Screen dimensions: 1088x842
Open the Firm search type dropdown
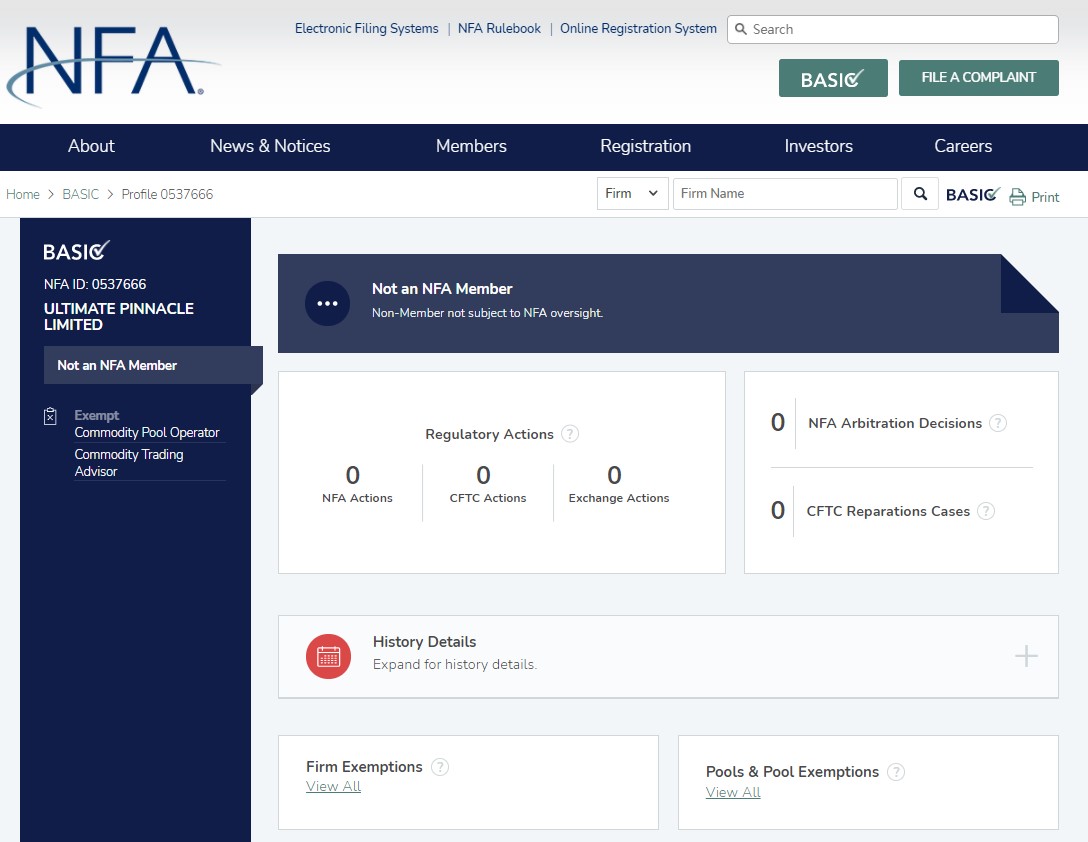(x=632, y=194)
